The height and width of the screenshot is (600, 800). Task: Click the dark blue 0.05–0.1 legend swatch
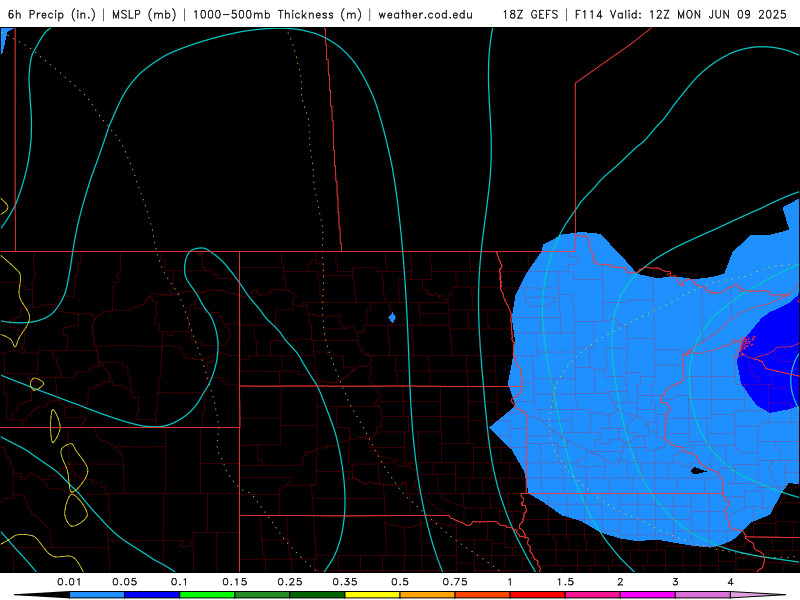pos(152,595)
